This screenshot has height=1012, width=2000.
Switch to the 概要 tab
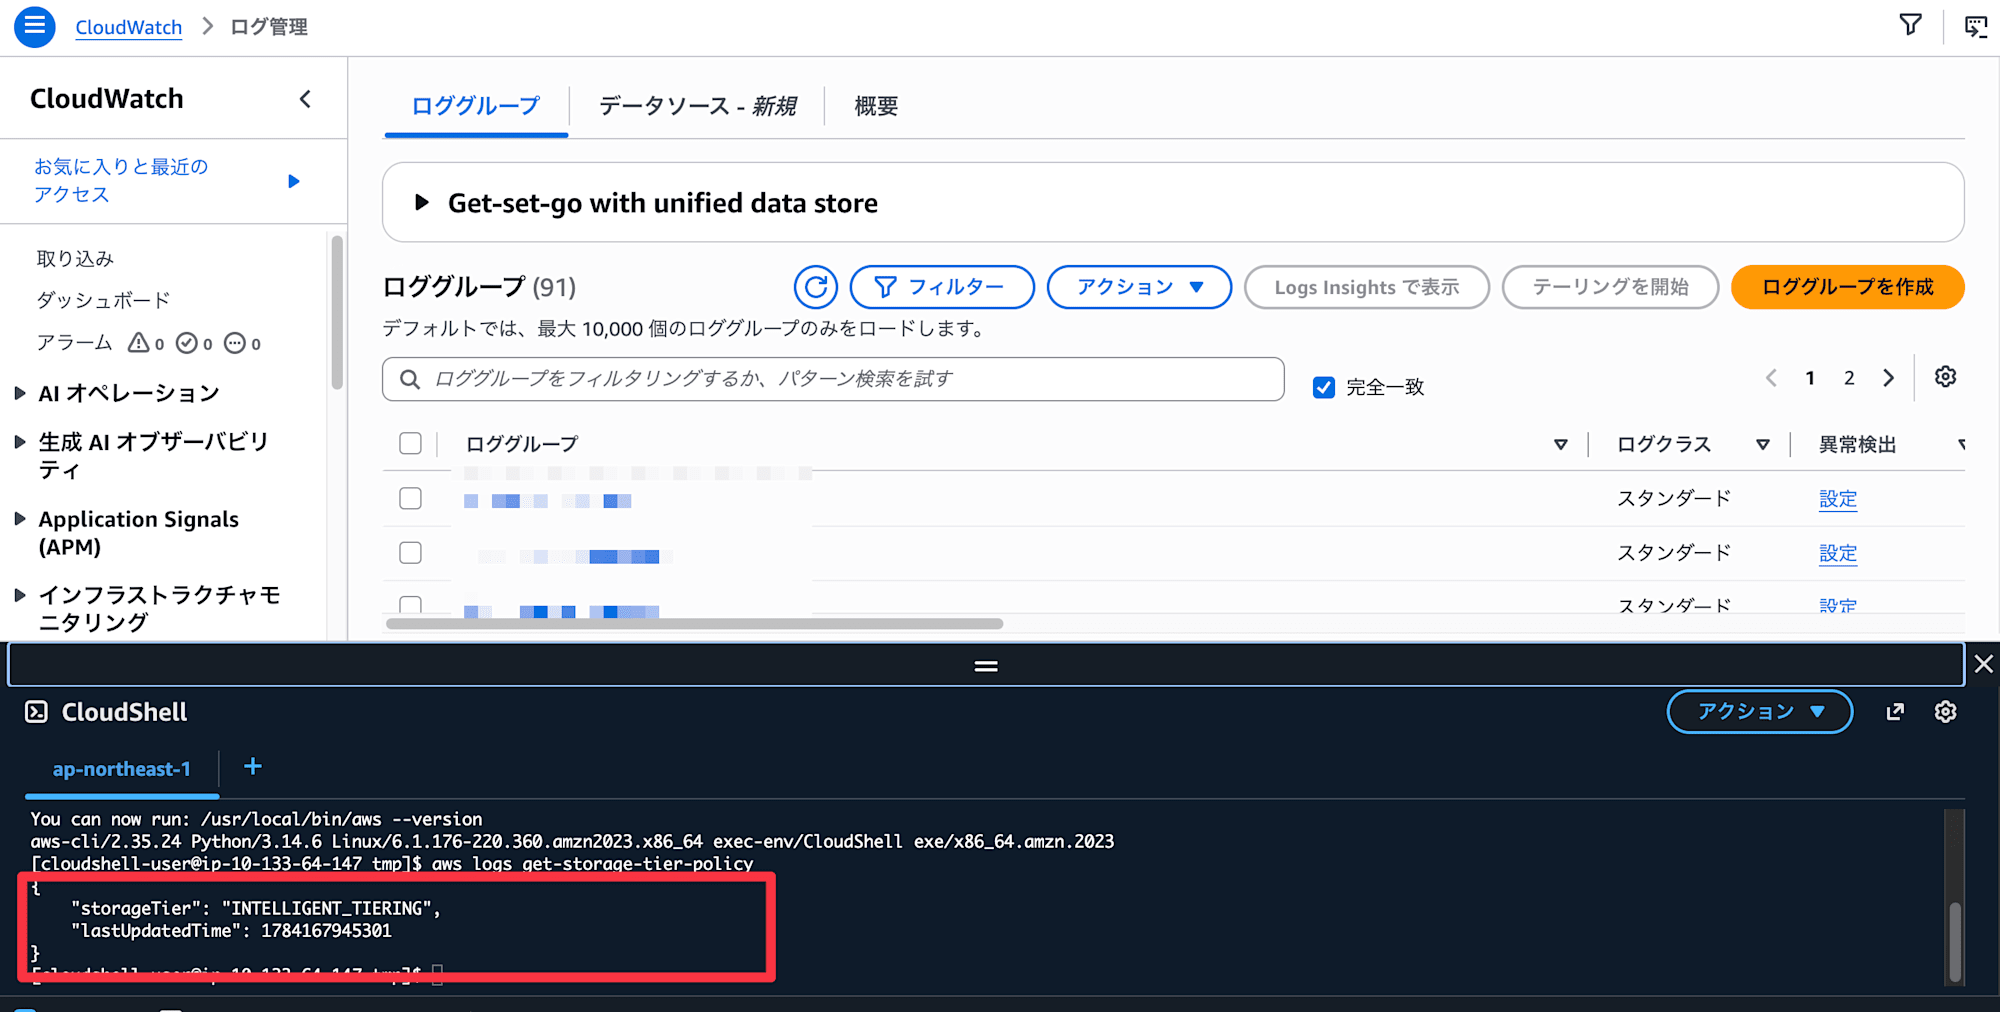876,106
